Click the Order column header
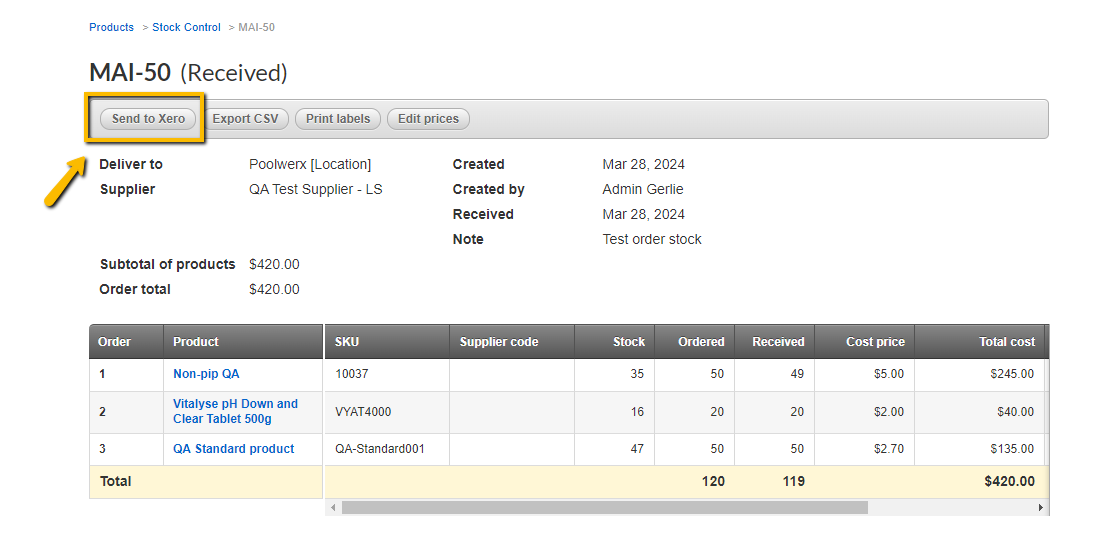1106x555 pixels. pyautogui.click(x=126, y=341)
